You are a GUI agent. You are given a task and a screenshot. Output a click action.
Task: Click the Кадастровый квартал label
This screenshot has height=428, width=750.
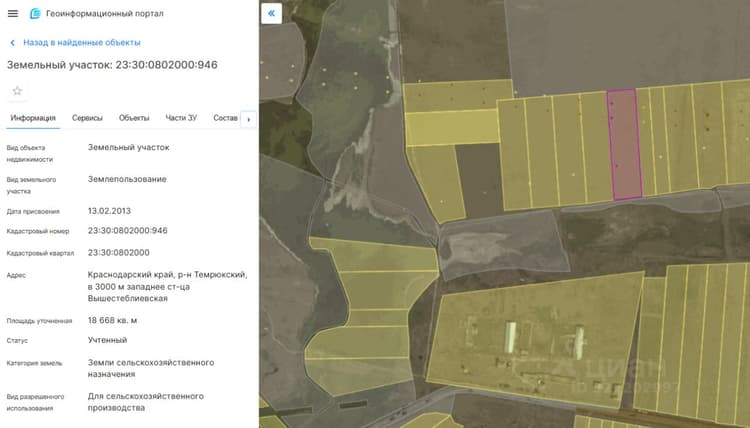40,253
